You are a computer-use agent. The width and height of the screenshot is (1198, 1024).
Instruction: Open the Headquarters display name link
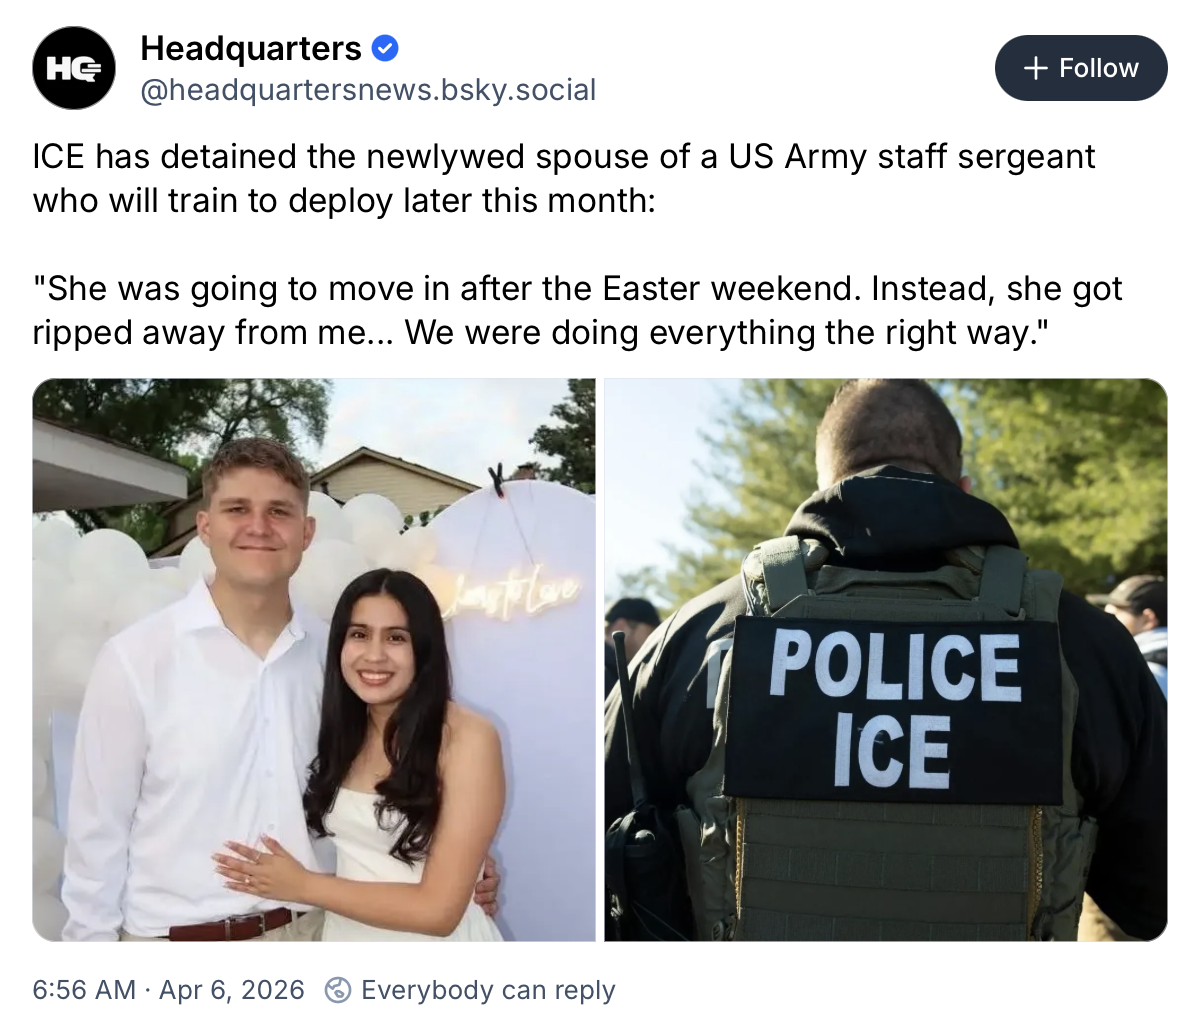click(251, 49)
